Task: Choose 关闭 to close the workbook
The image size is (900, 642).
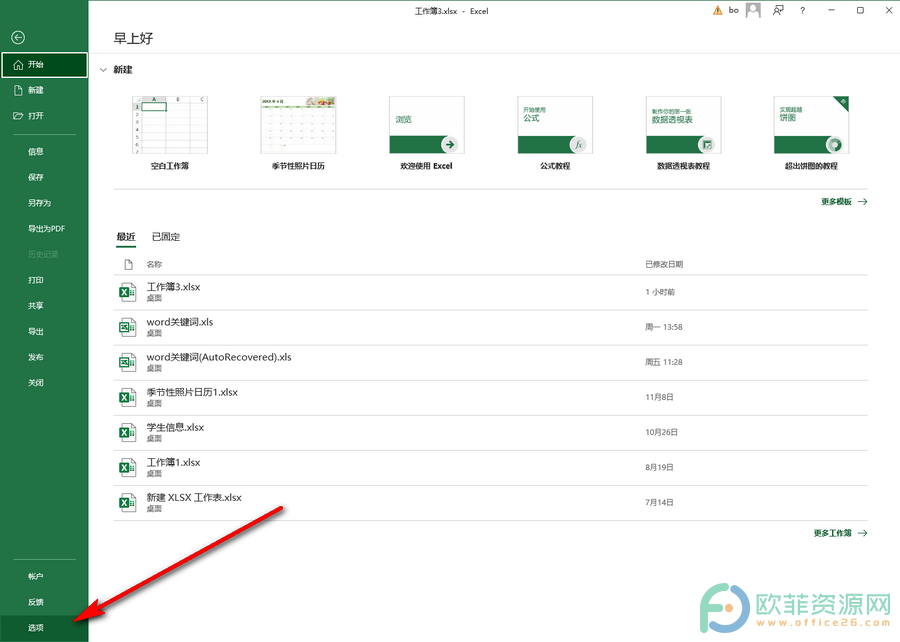Action: coord(44,383)
